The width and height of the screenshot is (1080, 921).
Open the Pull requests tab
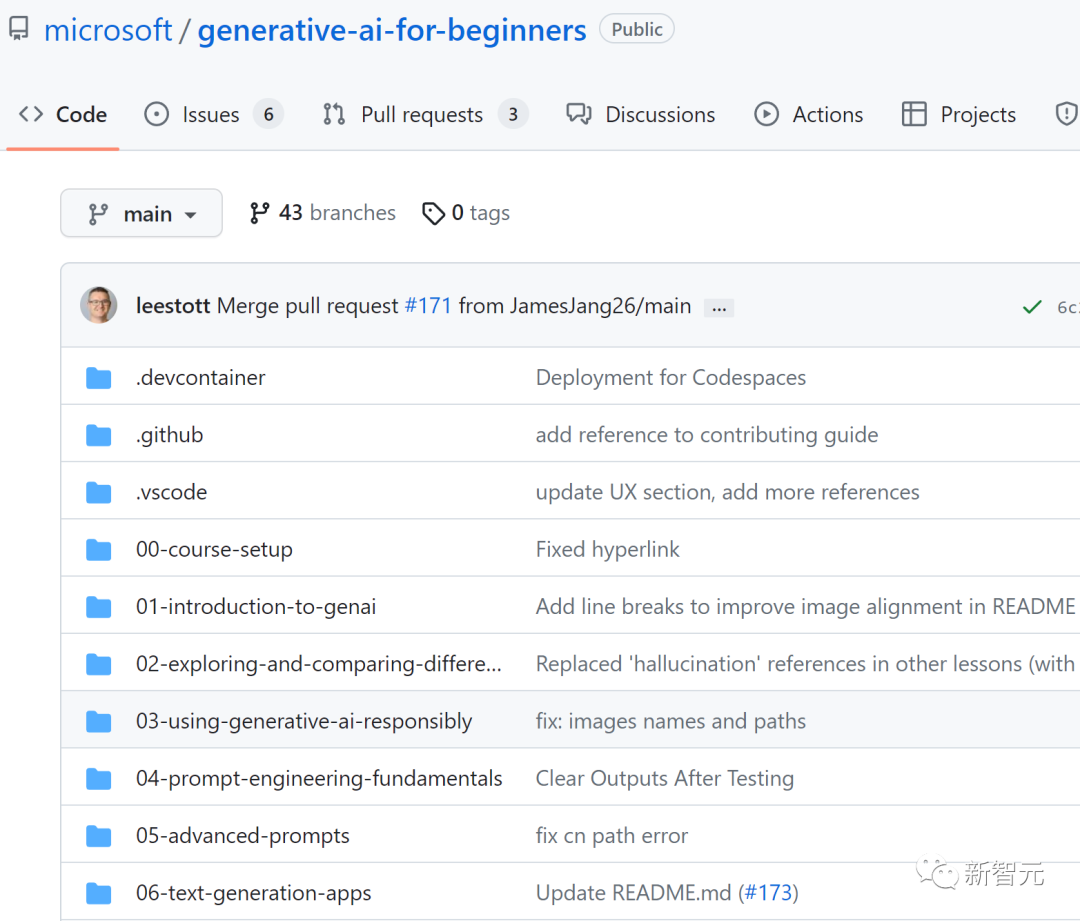(423, 115)
